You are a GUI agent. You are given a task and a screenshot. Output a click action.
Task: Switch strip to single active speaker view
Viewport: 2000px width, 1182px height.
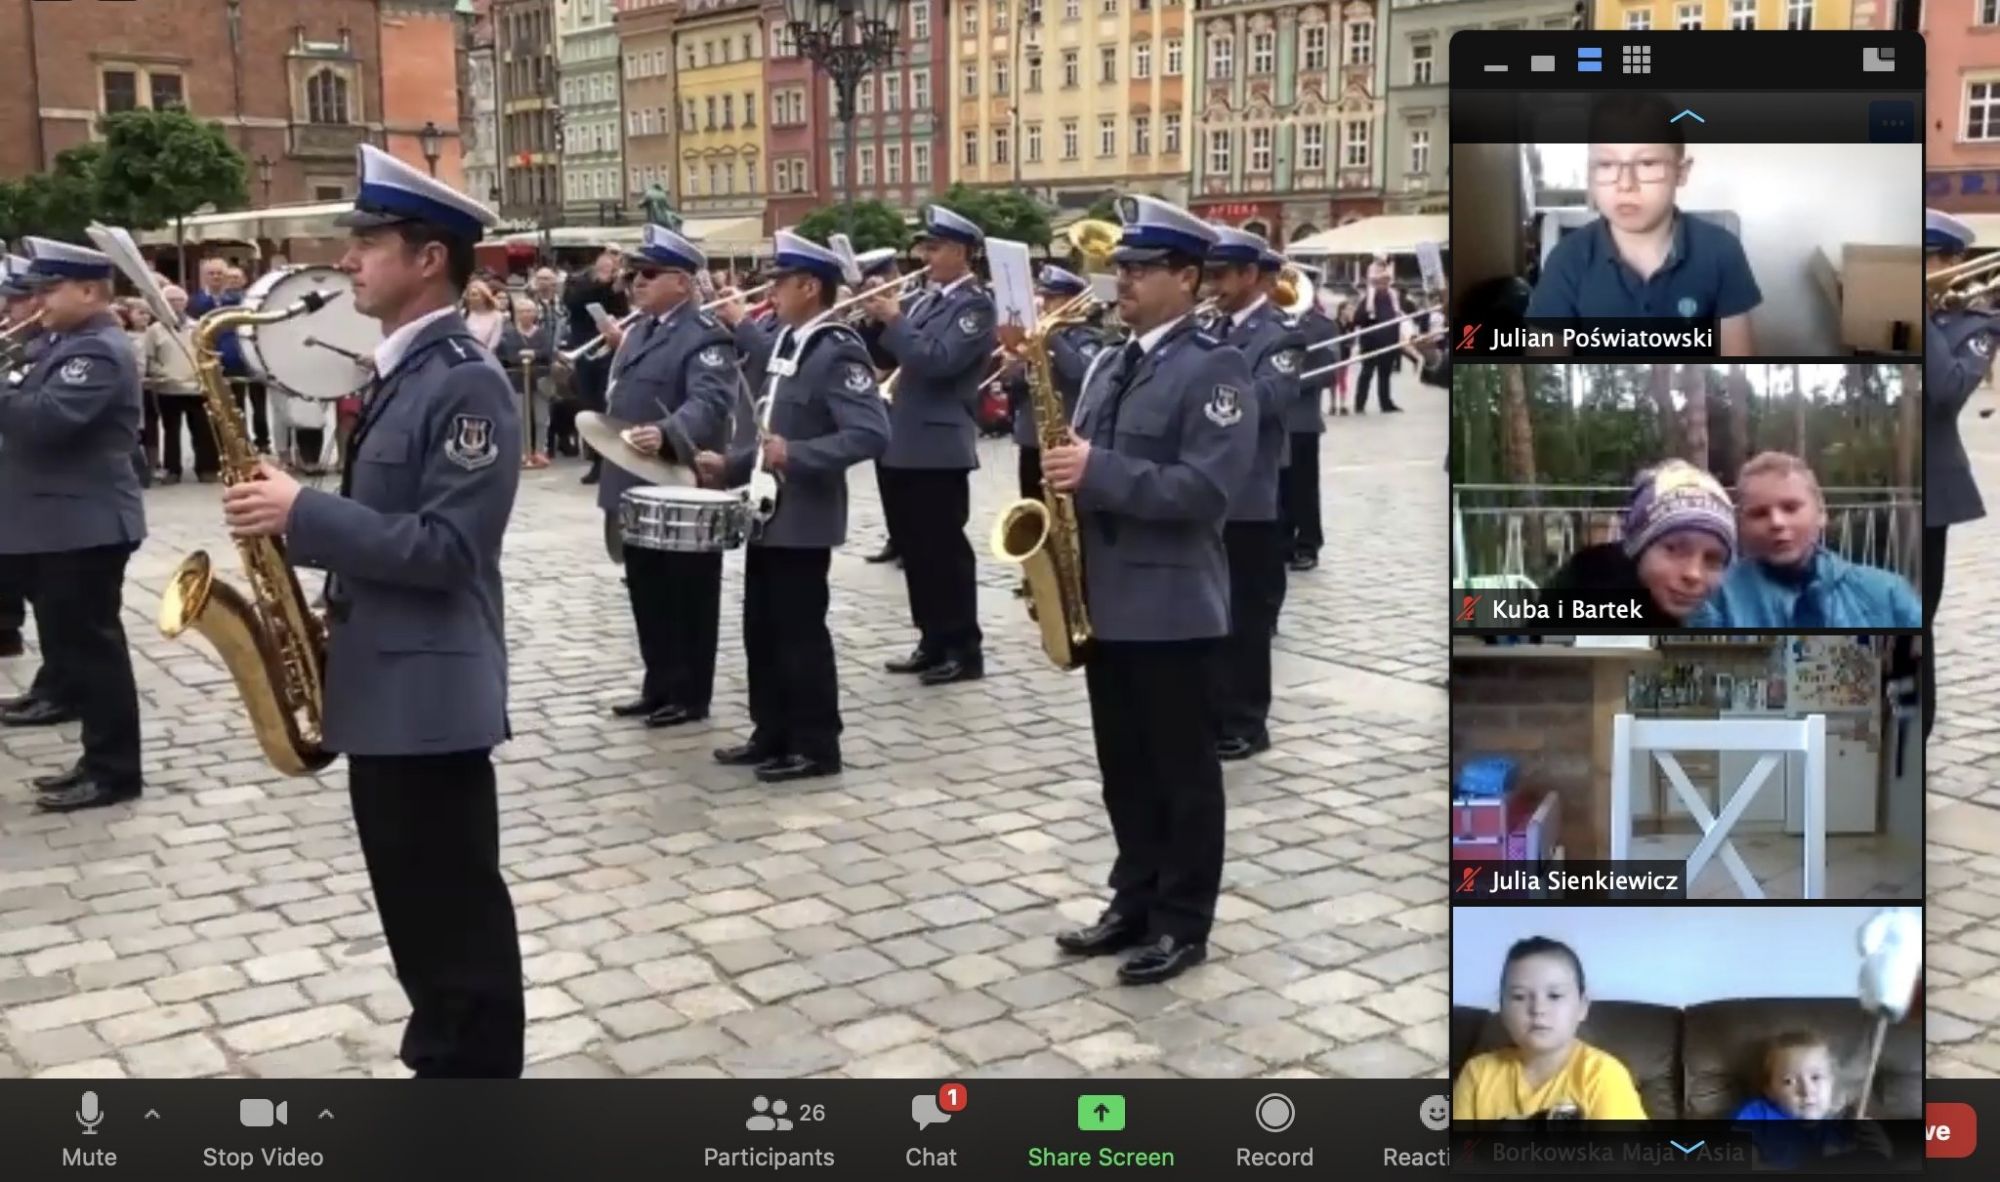click(x=1543, y=63)
